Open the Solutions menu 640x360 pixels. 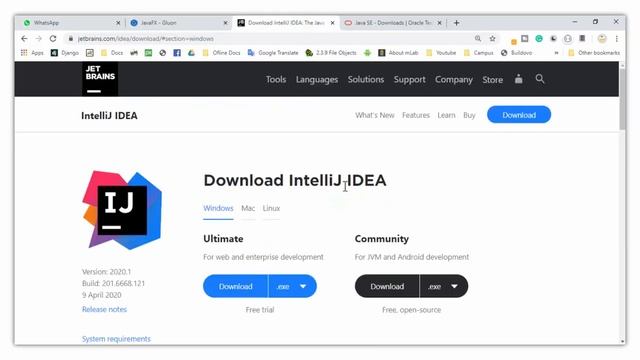(x=366, y=80)
